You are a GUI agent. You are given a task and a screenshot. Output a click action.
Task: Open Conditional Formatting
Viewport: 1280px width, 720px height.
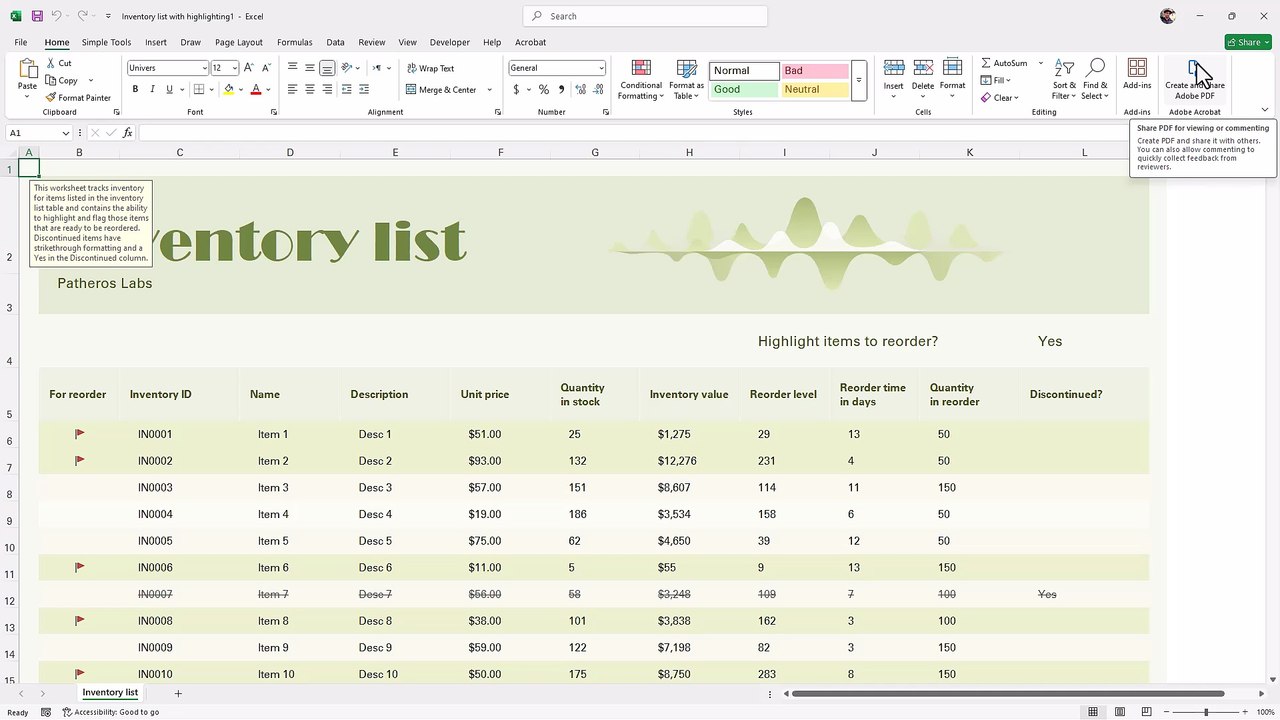(641, 79)
